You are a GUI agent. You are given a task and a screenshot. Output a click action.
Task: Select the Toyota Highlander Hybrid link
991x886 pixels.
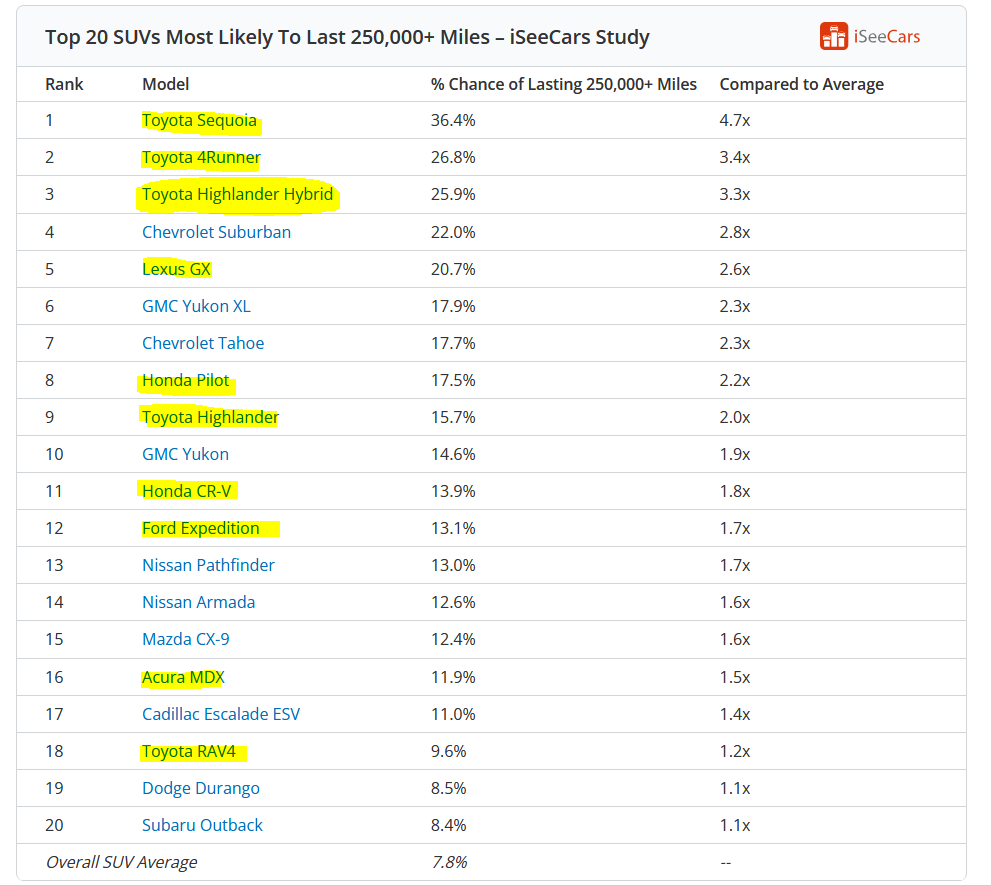[x=237, y=194]
